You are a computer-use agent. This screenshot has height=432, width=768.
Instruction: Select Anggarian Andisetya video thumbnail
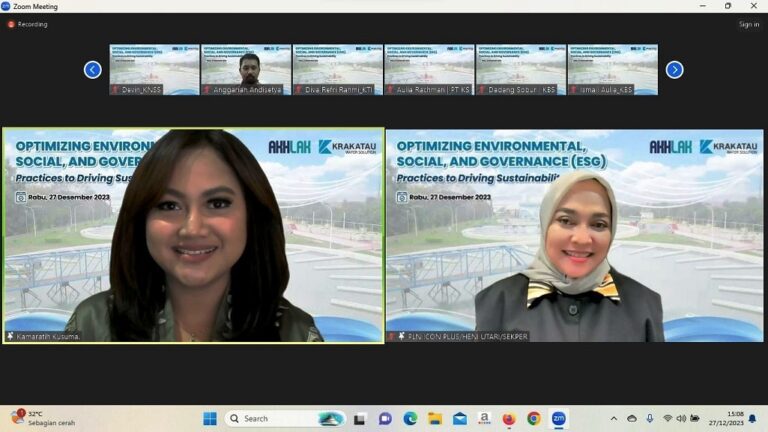click(x=246, y=70)
